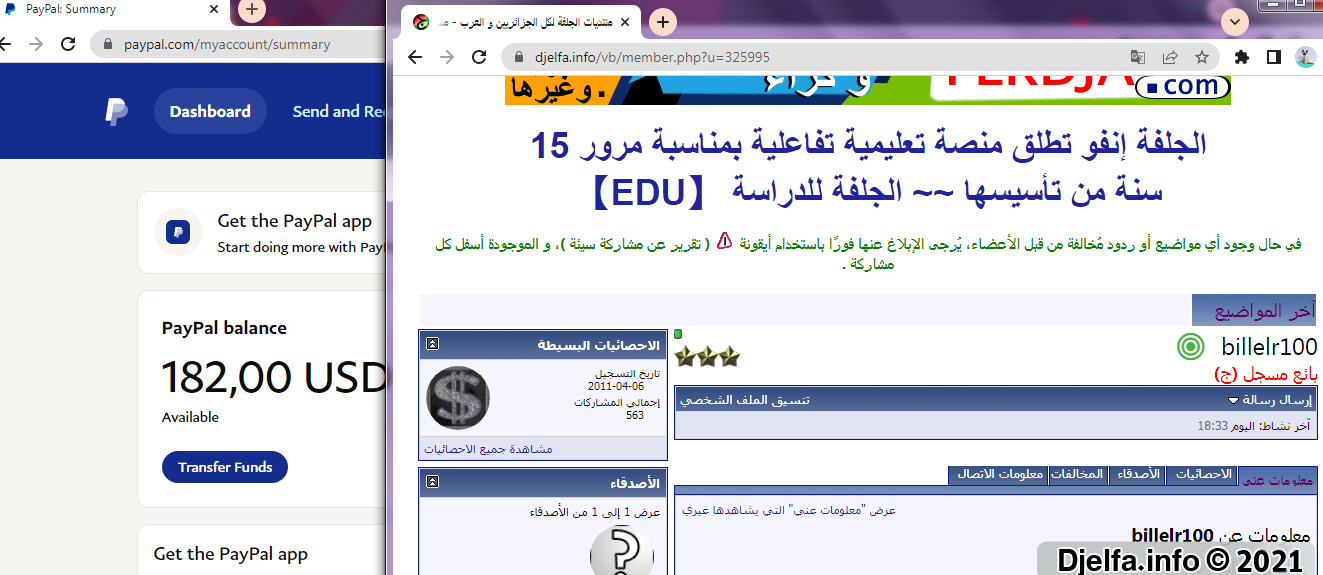This screenshot has width=1323, height=575.
Task: Open the translate page icon in address bar
Action: point(1138,57)
